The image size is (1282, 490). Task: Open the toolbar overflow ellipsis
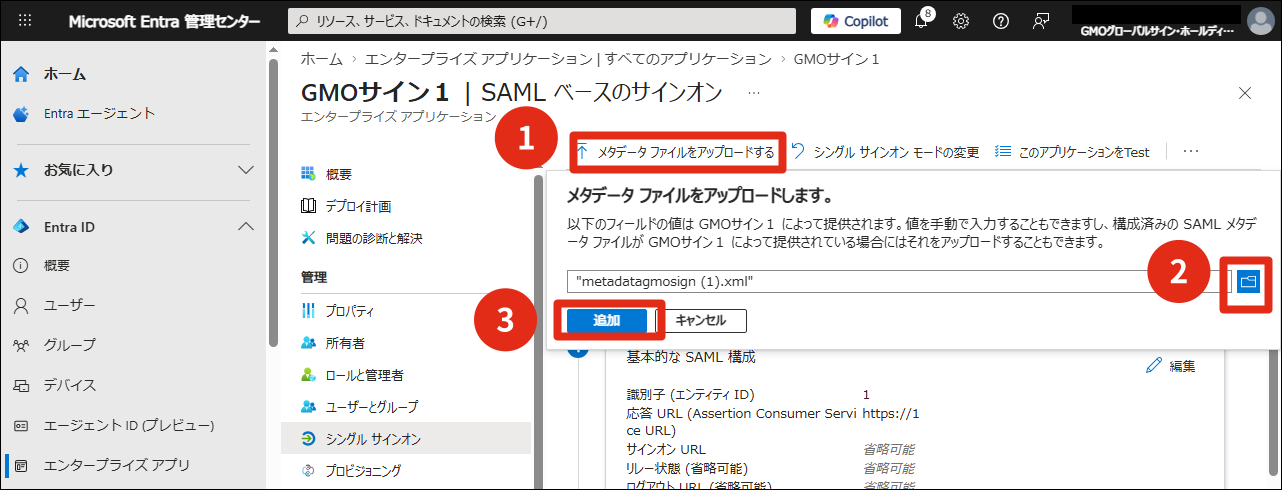[x=1190, y=152]
